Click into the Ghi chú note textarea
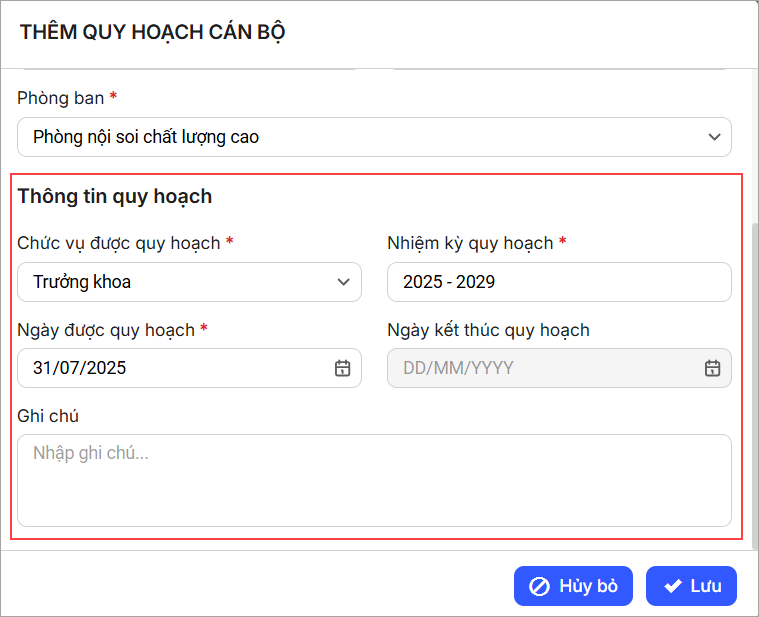759x617 pixels. pos(374,480)
